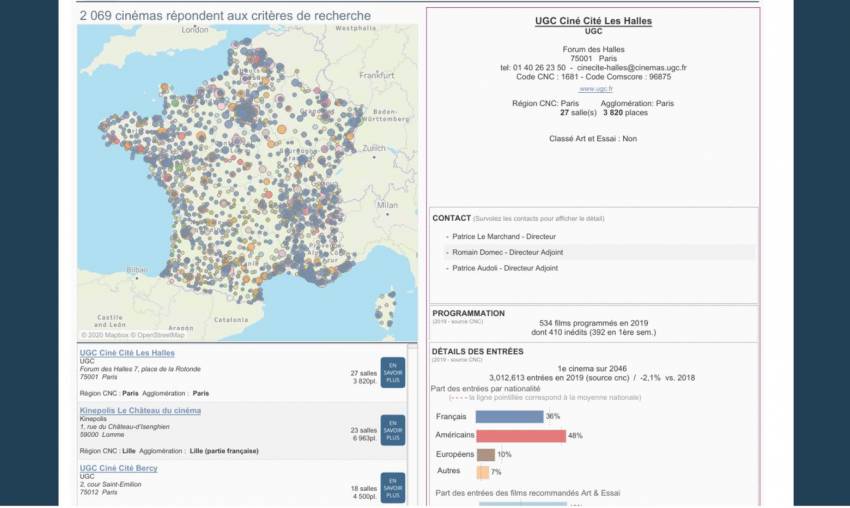Click En Savoir Plus for Kinepolis
The height and width of the screenshot is (508, 850).
tap(393, 430)
